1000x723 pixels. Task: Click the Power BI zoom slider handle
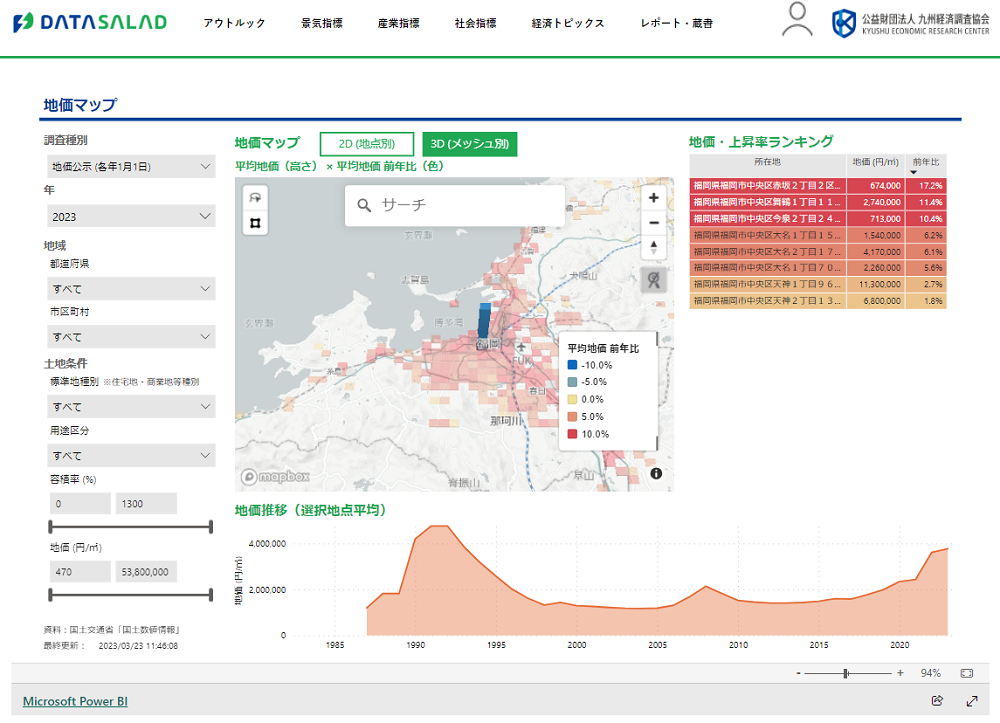tap(846, 673)
